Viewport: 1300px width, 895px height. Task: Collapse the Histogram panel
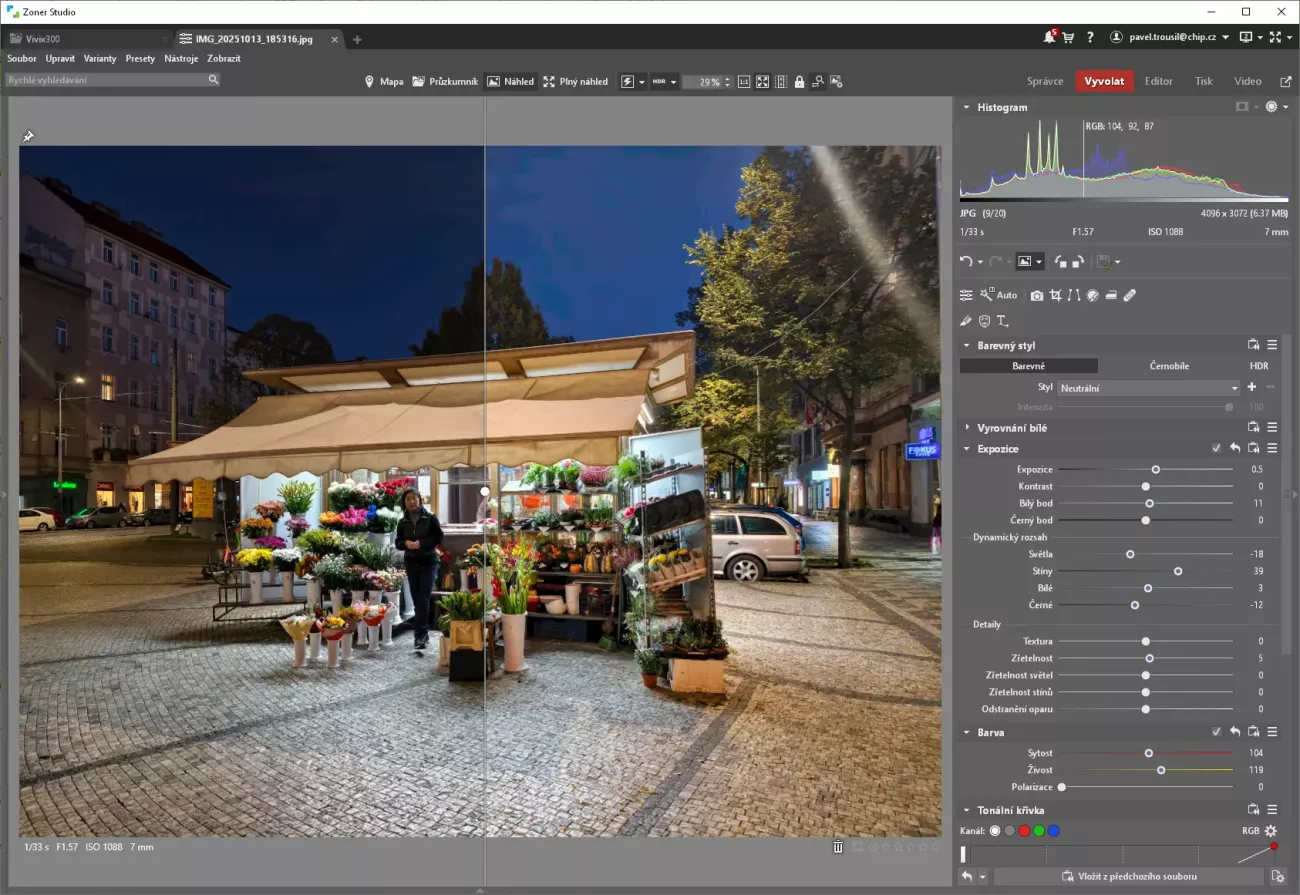(x=967, y=107)
